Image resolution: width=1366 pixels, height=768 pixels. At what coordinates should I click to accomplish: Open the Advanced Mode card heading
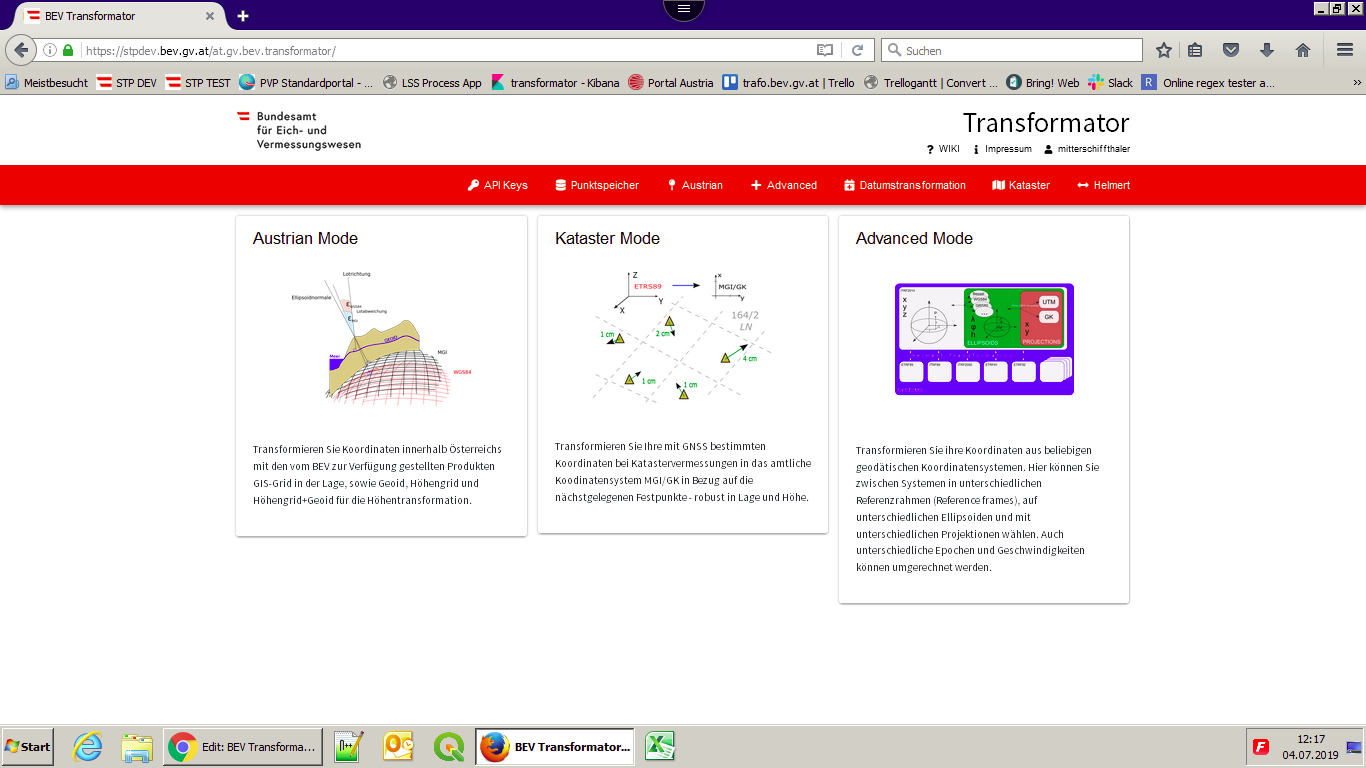pyautogui.click(x=914, y=238)
